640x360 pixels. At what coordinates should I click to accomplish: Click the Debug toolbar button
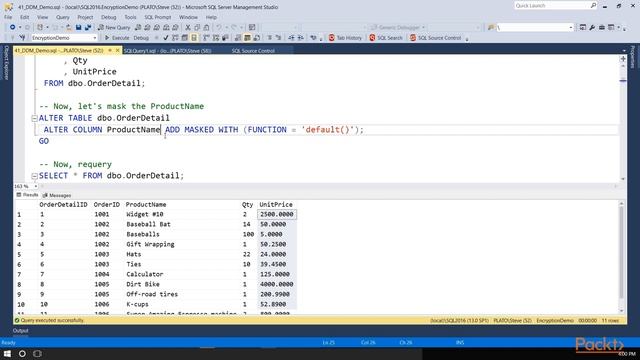pyautogui.click(x=141, y=38)
